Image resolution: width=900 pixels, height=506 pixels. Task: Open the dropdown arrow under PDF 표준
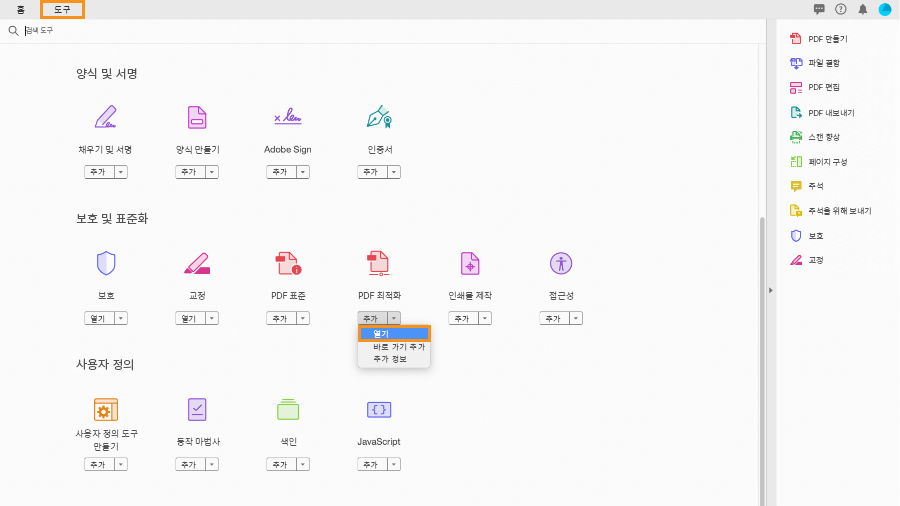[304, 318]
